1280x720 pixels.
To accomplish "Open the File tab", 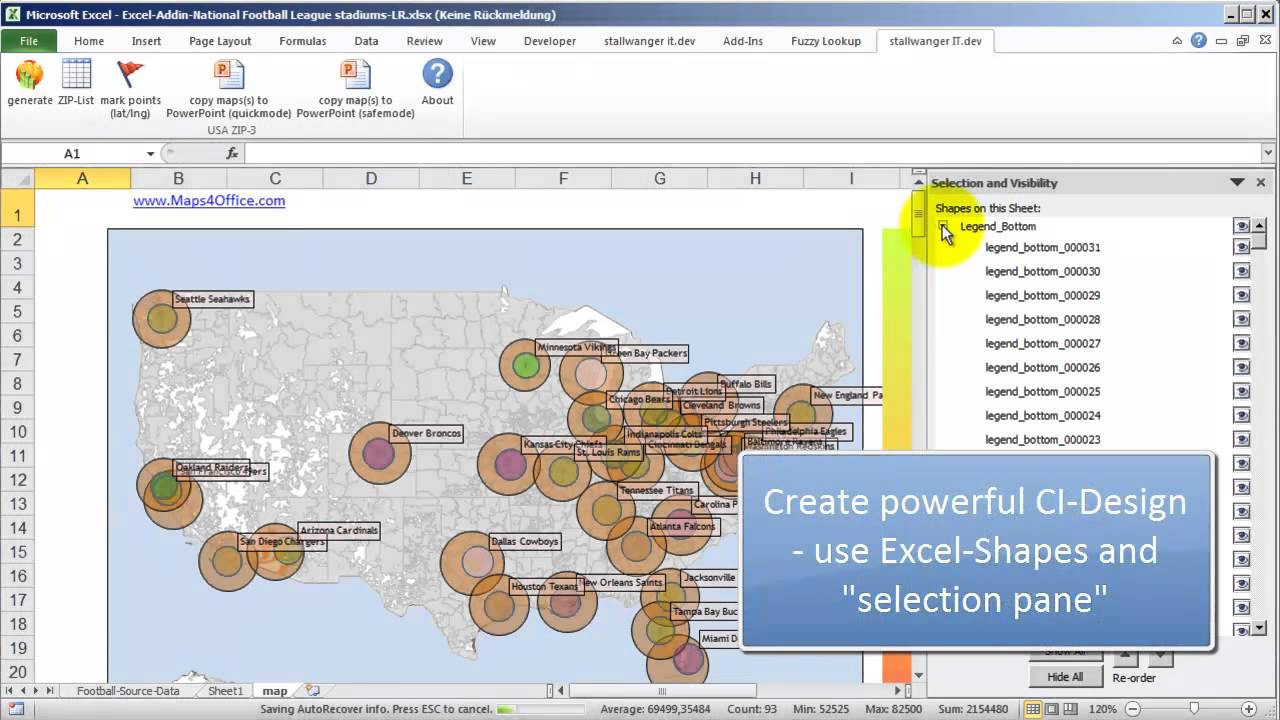I will click(29, 41).
